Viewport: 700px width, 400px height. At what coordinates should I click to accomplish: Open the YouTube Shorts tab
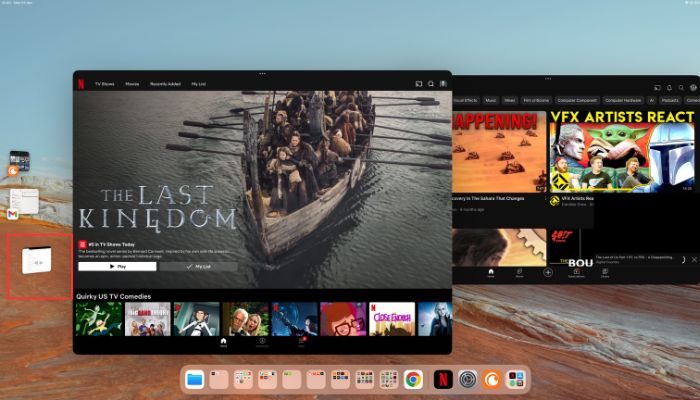519,273
